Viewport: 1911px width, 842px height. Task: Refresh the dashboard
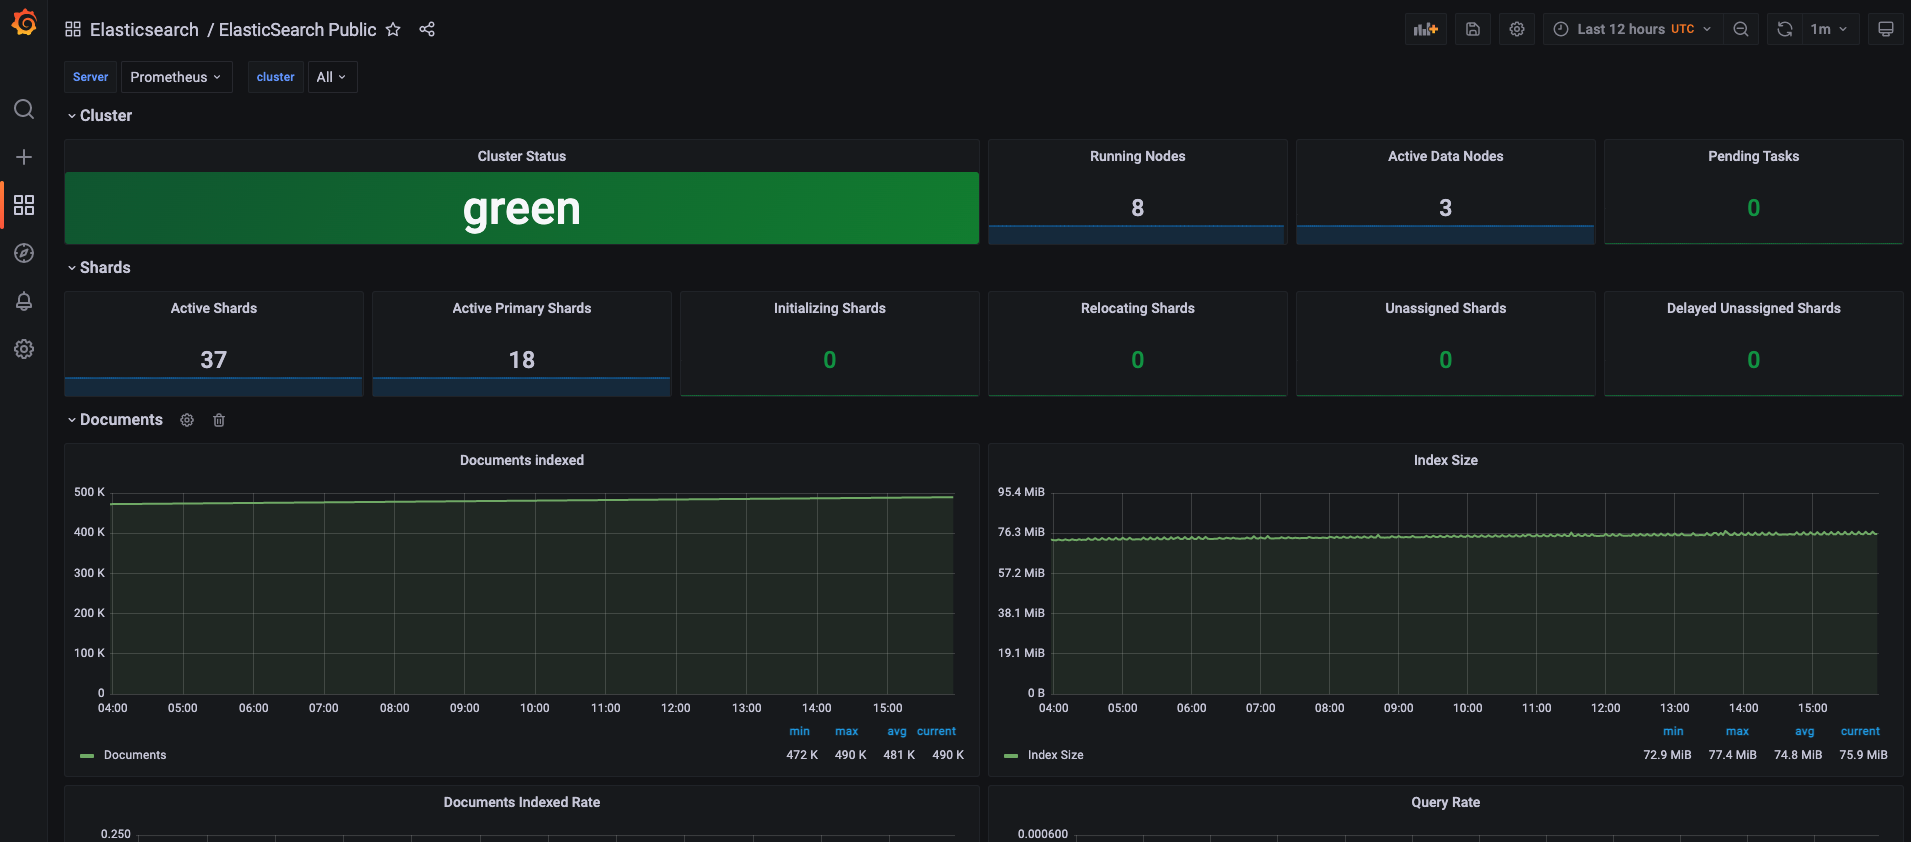[1785, 29]
